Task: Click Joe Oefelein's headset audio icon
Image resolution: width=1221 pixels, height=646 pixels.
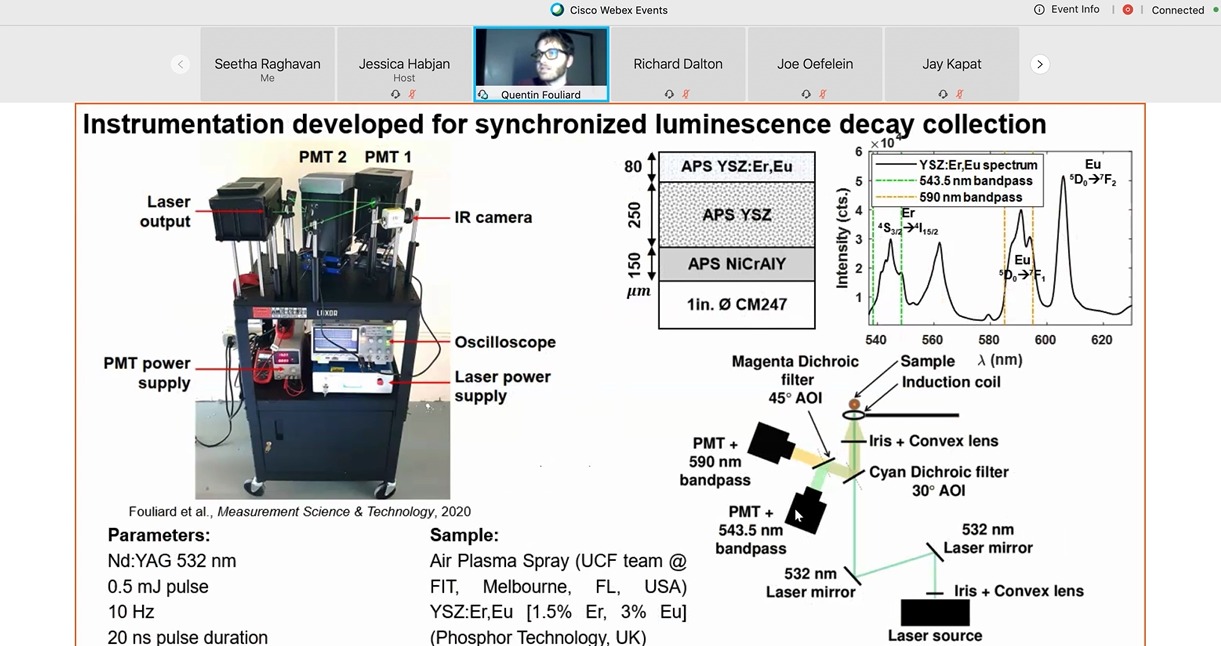Action: point(806,94)
